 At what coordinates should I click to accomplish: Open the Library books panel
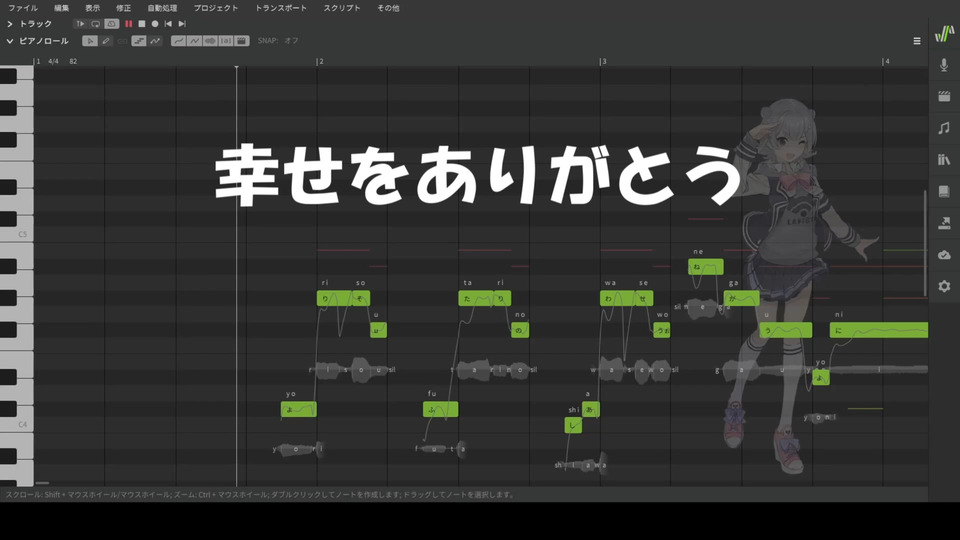point(943,160)
